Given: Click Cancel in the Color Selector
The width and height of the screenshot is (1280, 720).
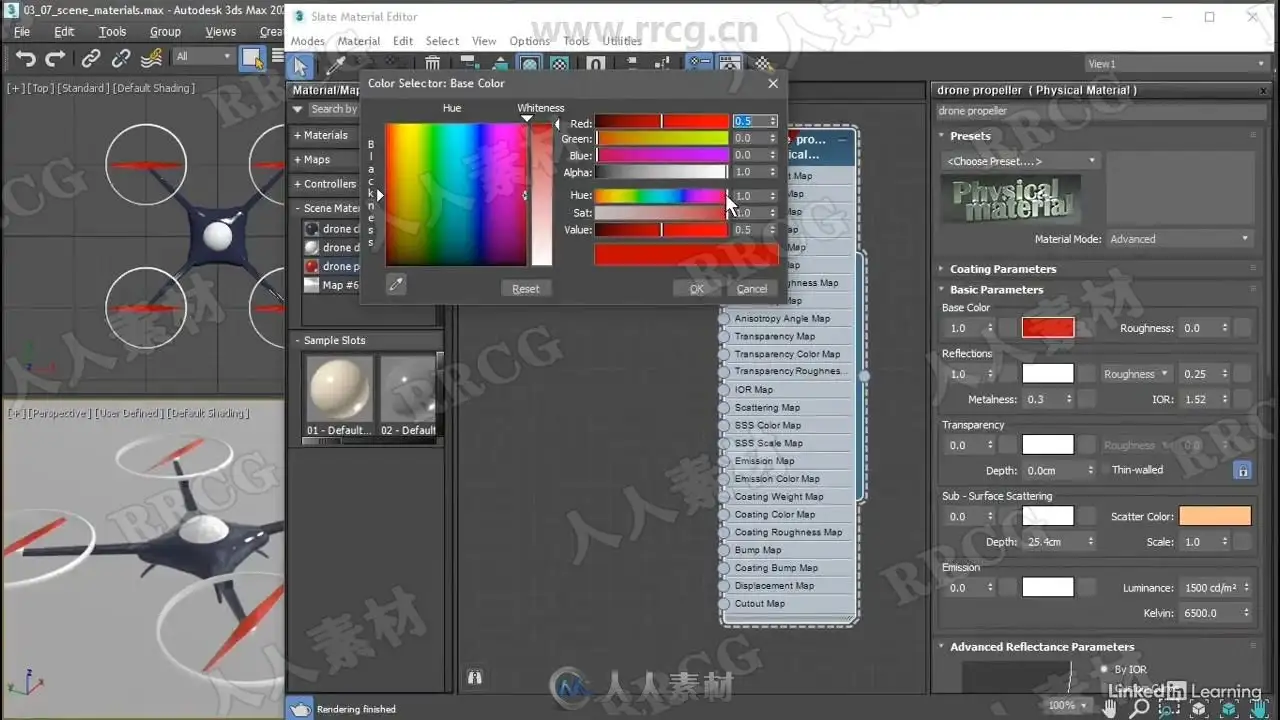Looking at the screenshot, I should (x=752, y=288).
